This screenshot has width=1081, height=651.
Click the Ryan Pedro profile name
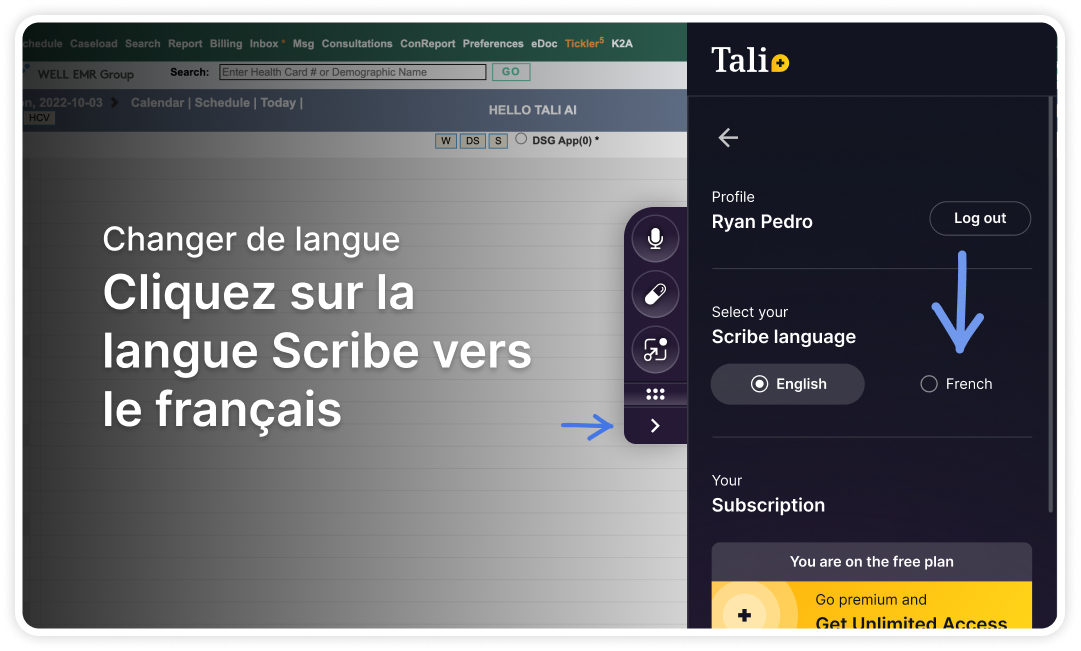(x=762, y=222)
